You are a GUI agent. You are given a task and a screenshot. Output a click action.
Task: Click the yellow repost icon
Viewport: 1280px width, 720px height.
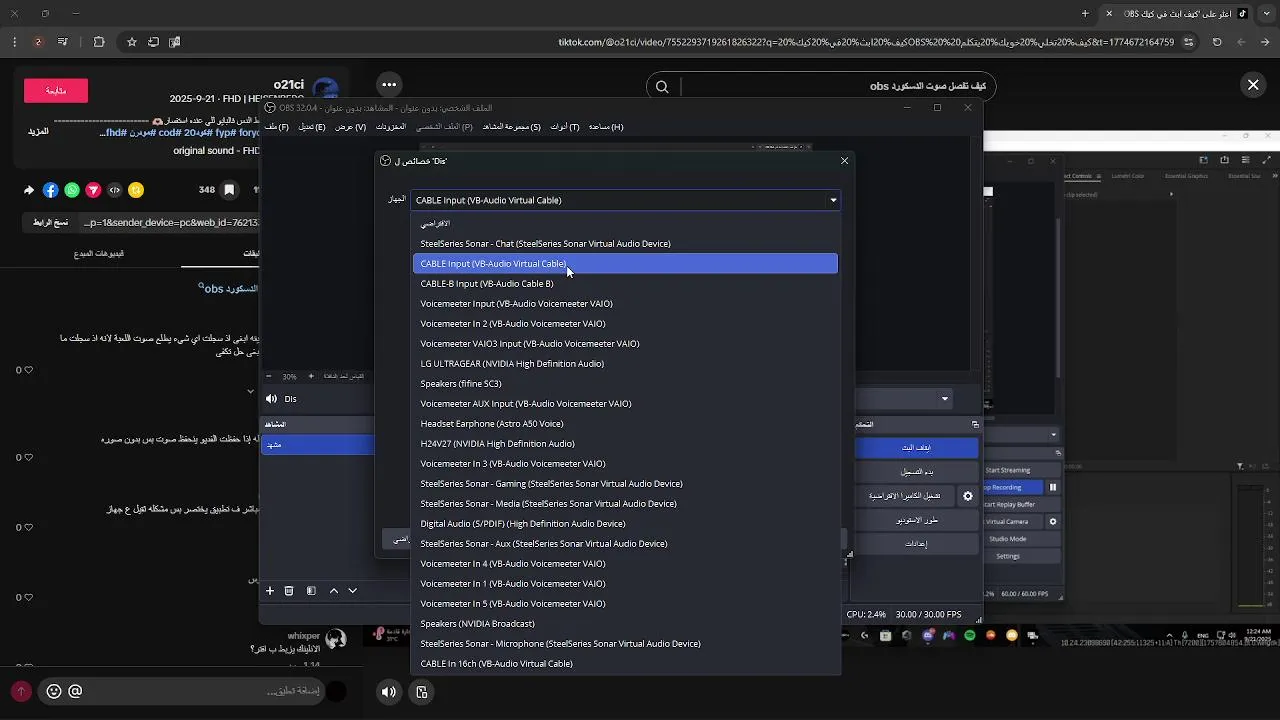click(x=136, y=190)
